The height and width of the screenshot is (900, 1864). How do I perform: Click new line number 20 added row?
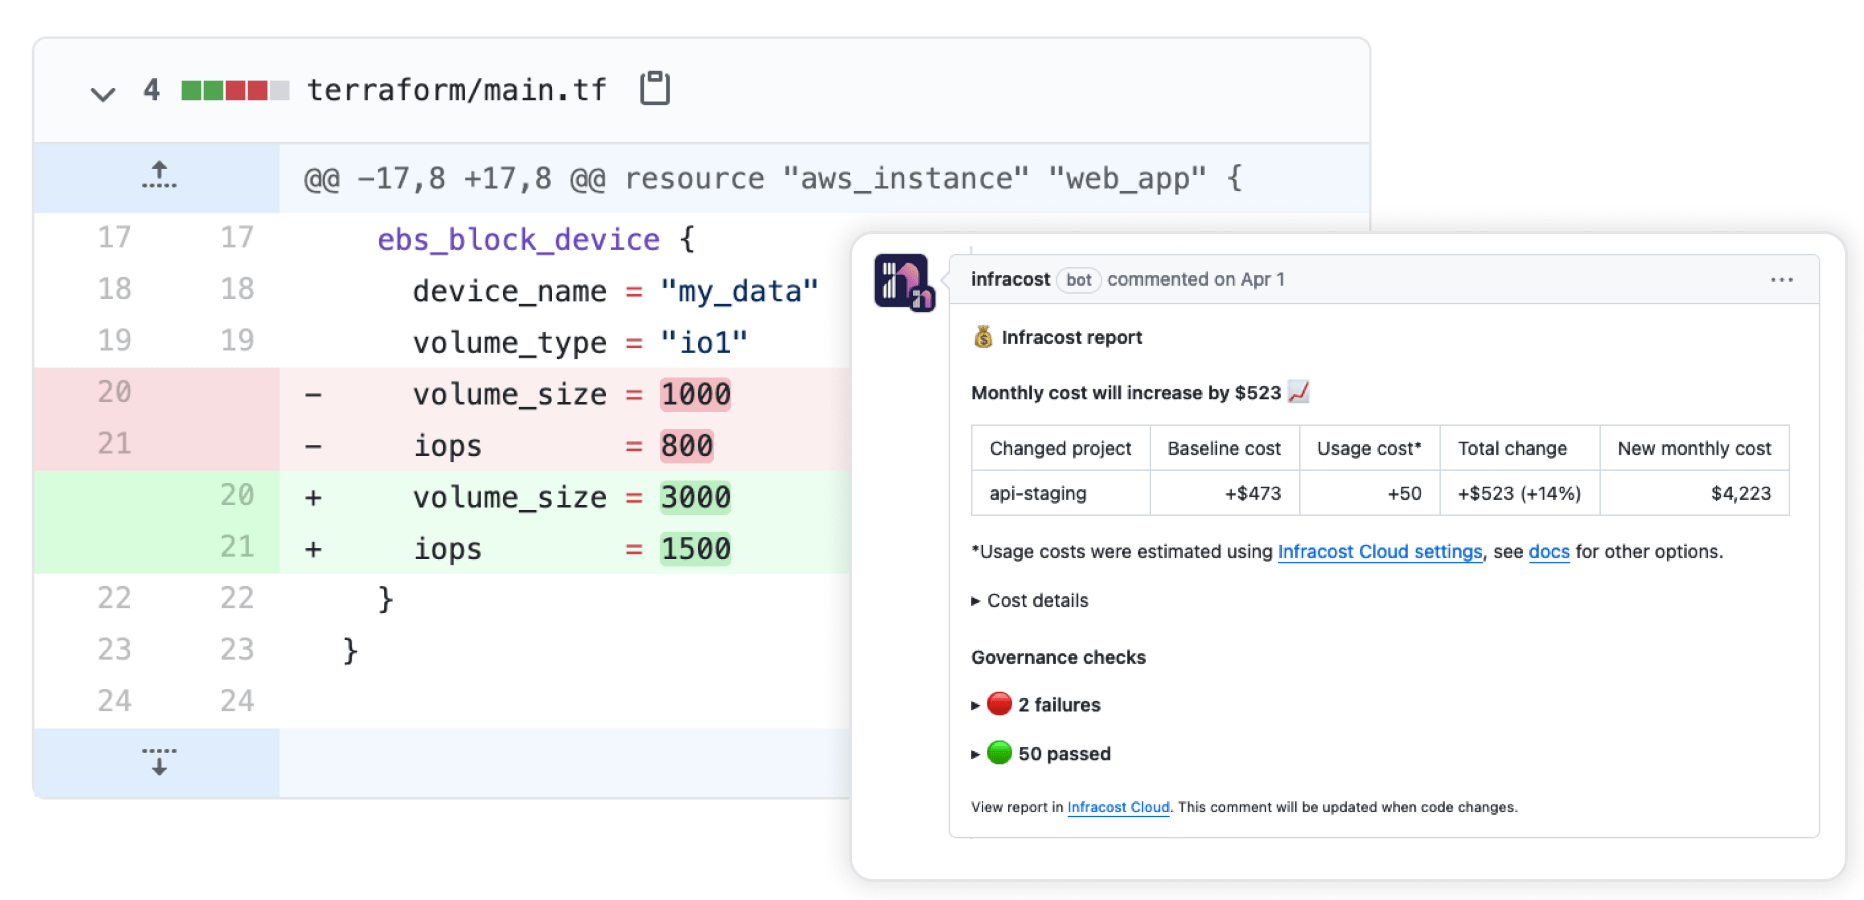click(x=237, y=495)
